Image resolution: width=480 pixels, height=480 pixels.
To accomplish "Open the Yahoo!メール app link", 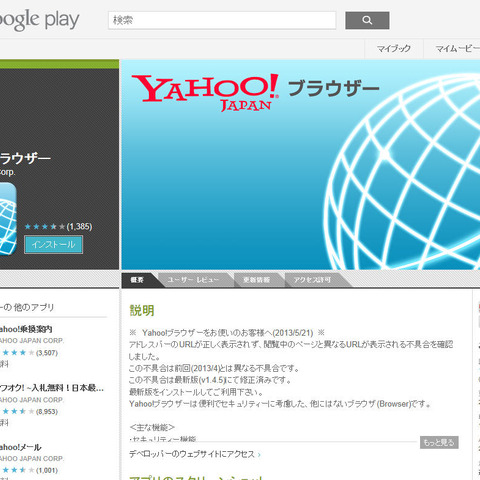I will tap(21, 447).
